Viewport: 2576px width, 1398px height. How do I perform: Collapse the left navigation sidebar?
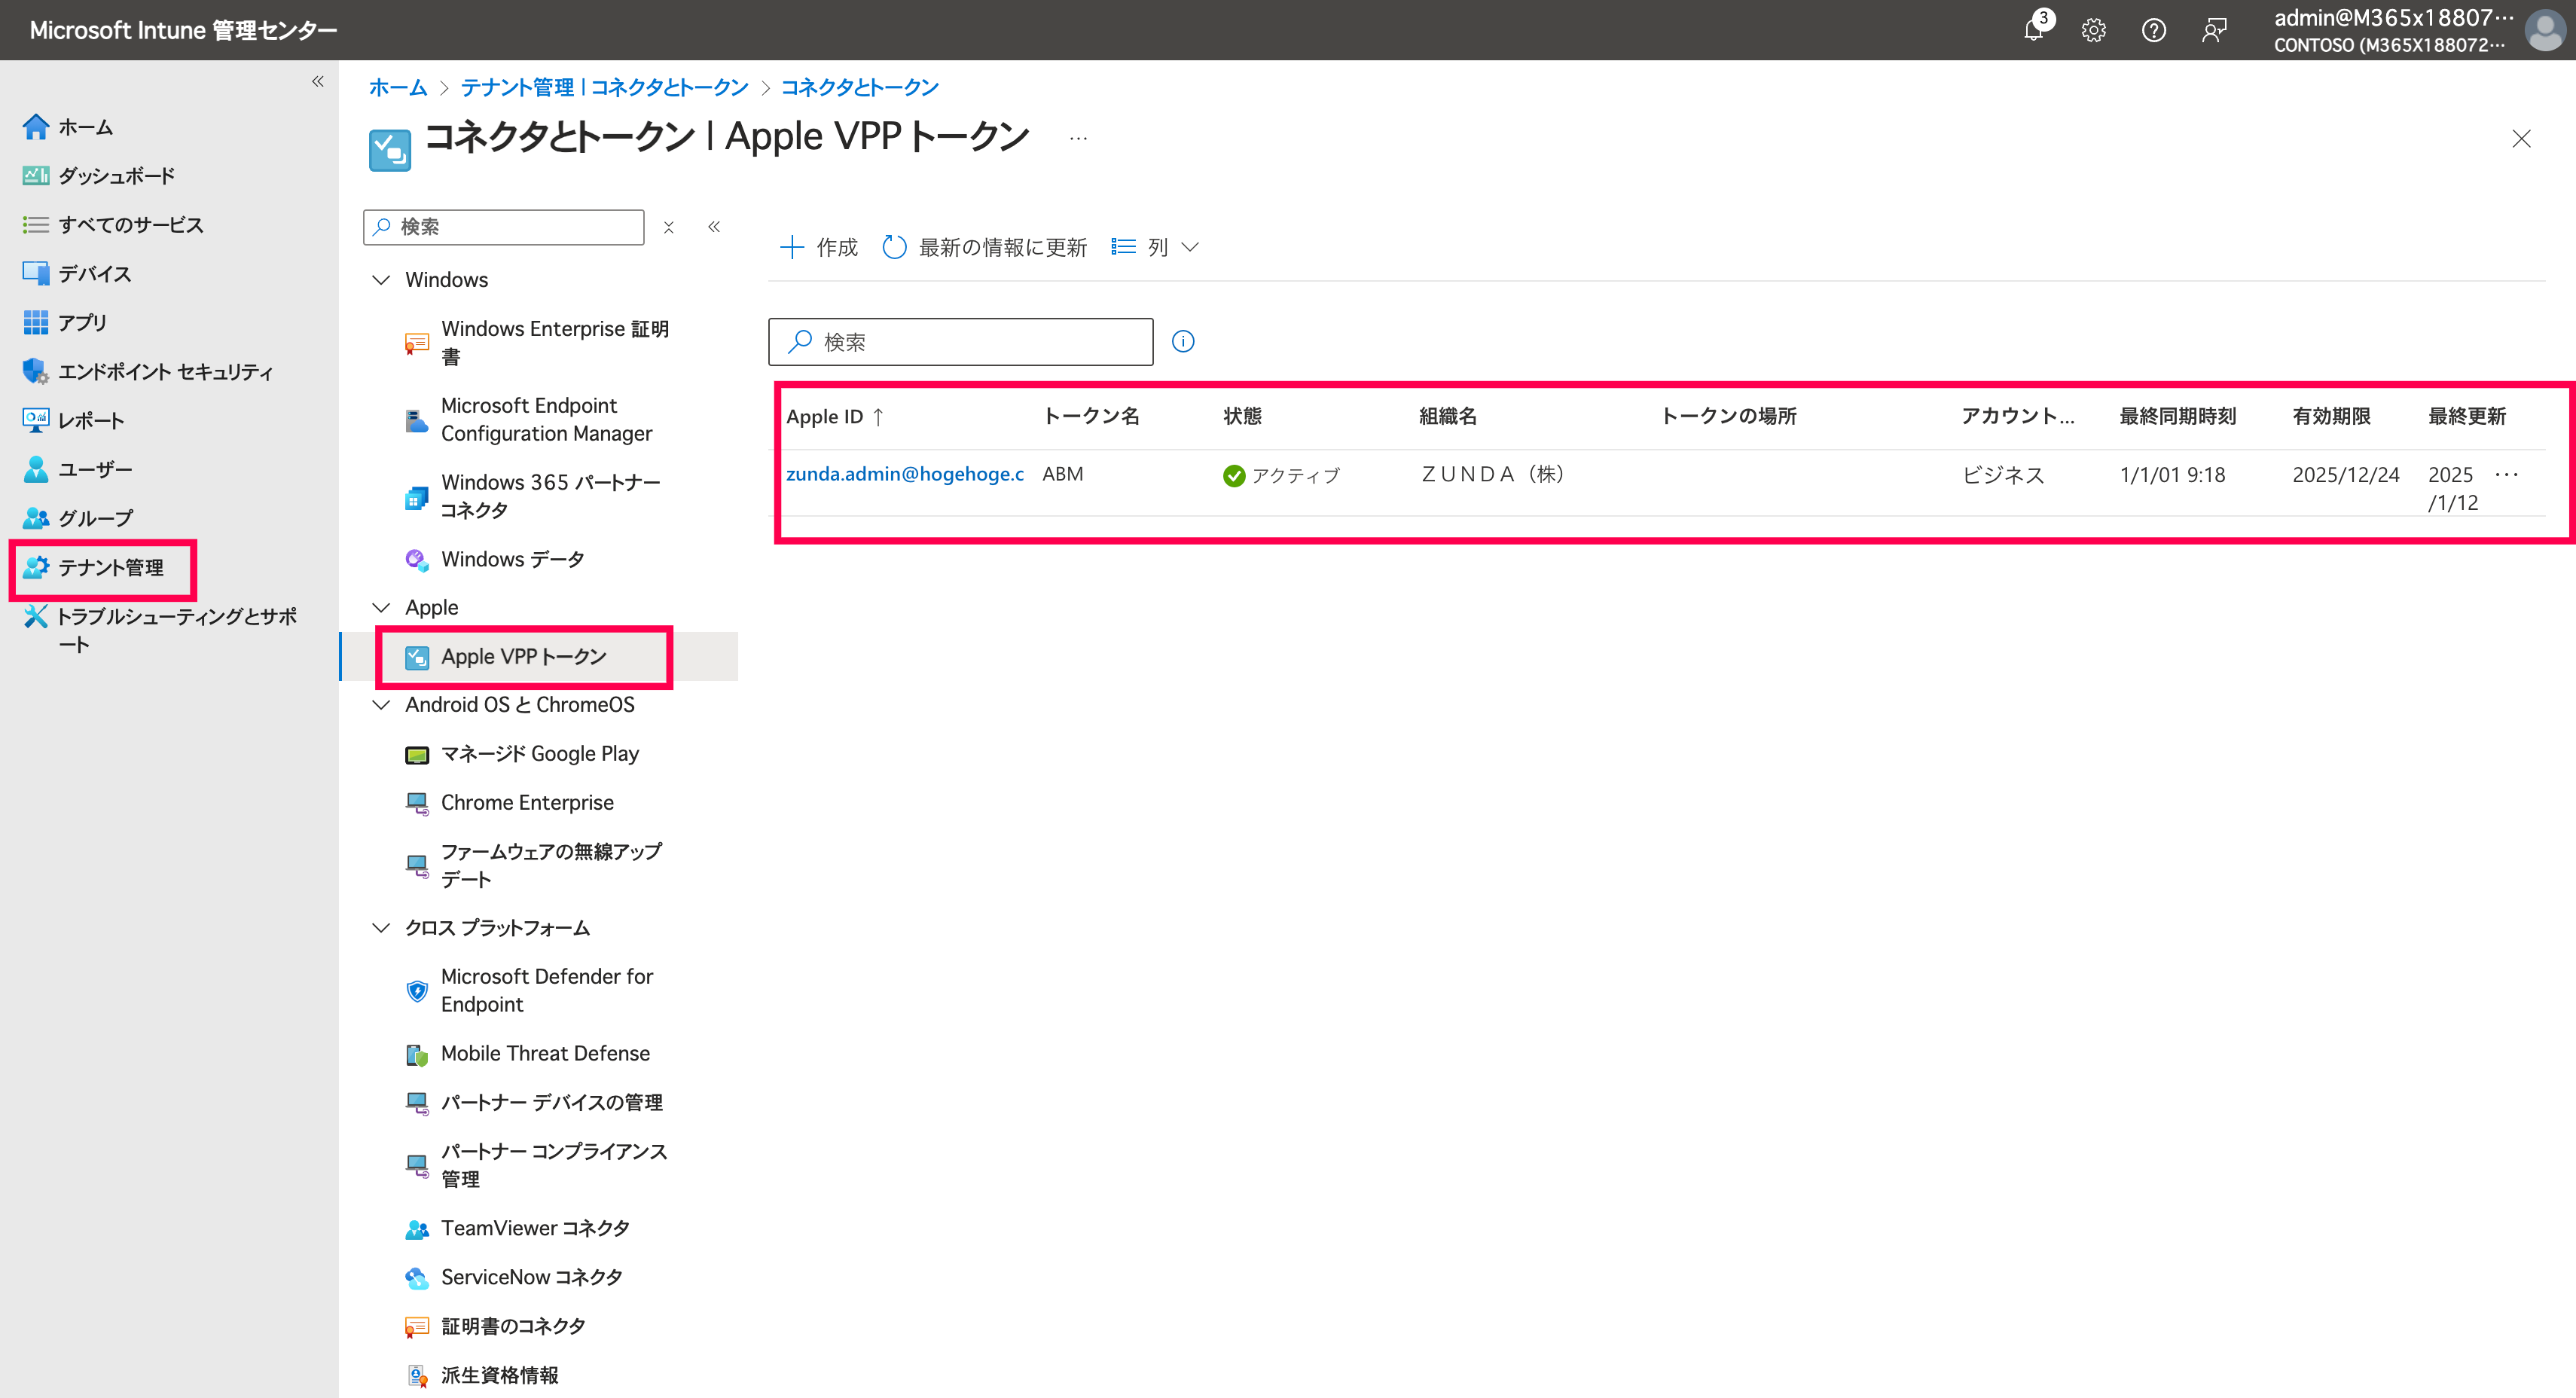[318, 81]
